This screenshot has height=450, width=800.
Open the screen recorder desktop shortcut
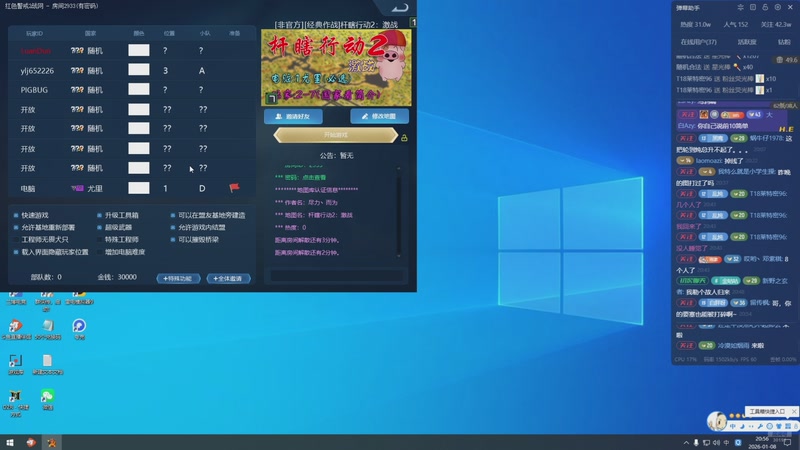coord(16,361)
